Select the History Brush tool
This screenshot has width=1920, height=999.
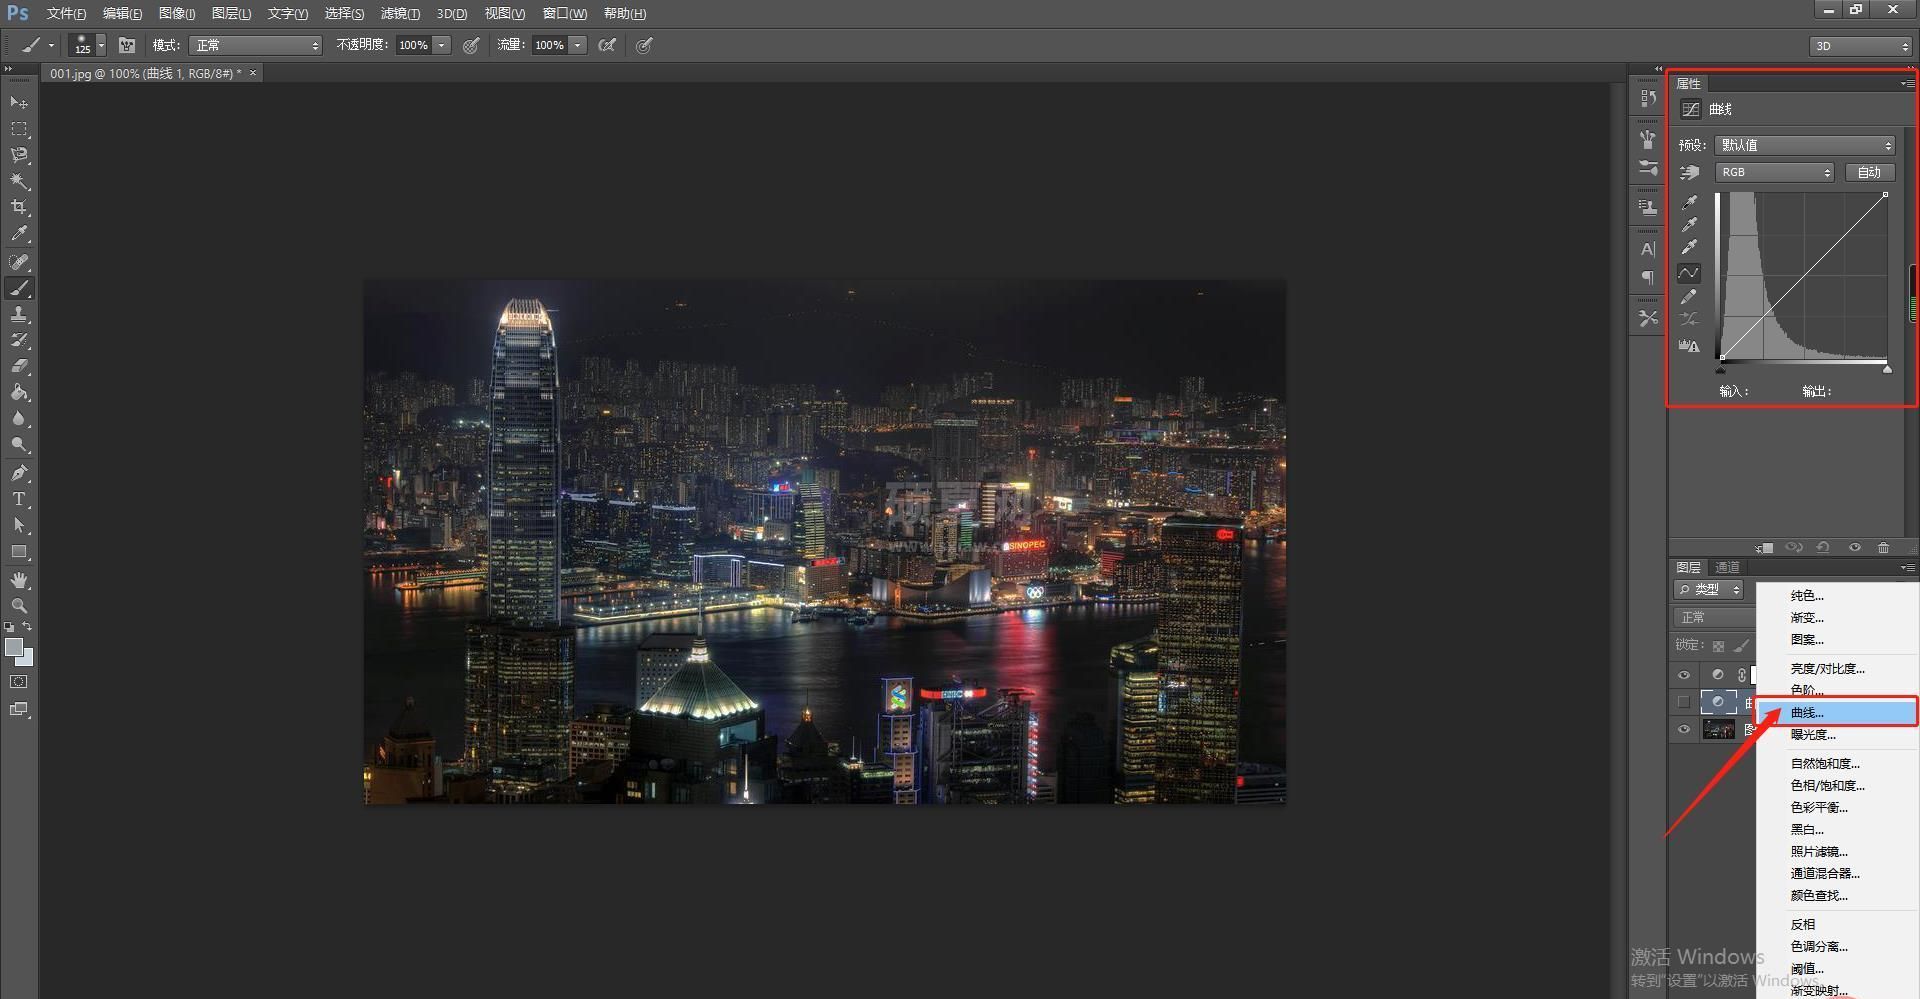19,340
